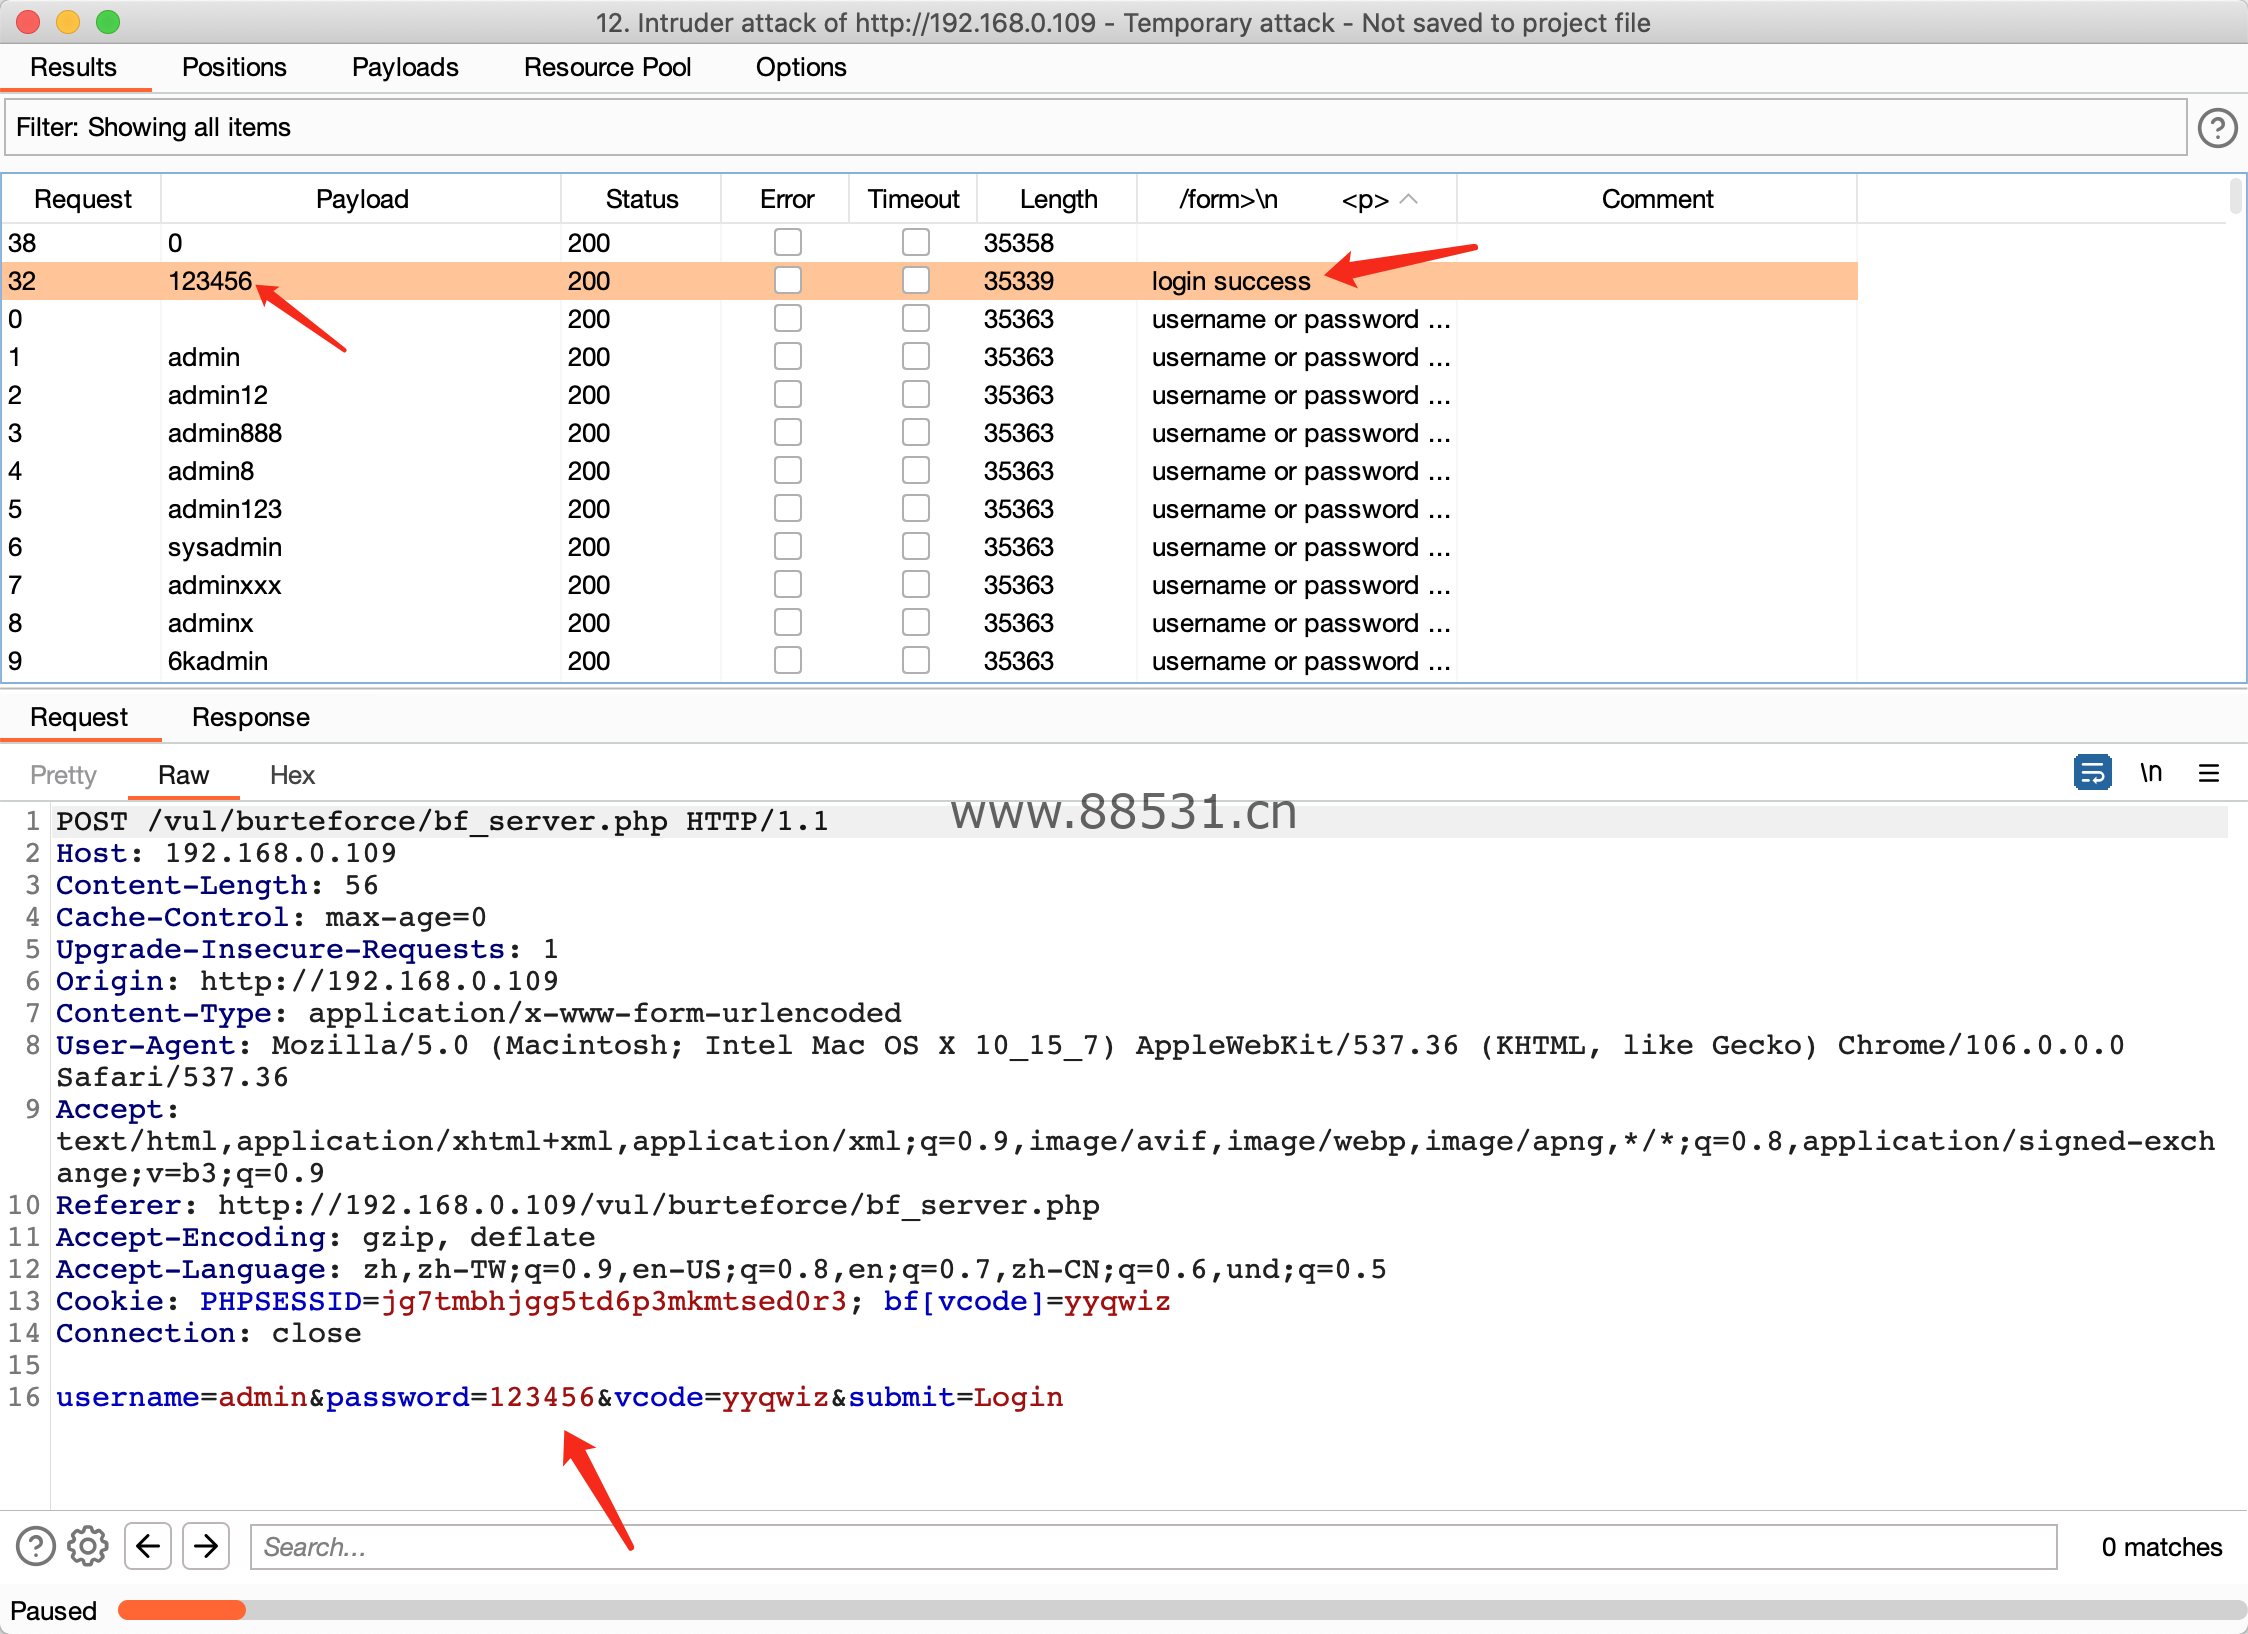Open the Filter: Showing all items bar
Screen dimensions: 2248x1634
1095,127
